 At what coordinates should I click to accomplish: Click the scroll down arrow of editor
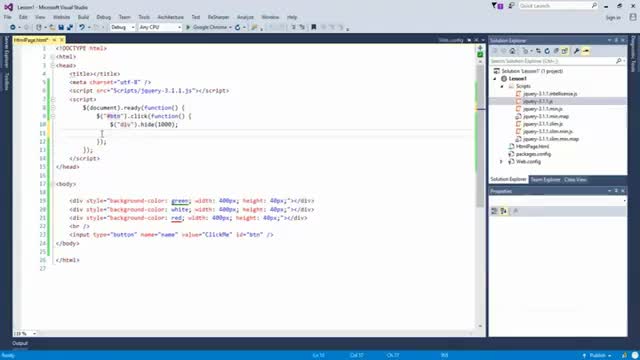click(480, 326)
